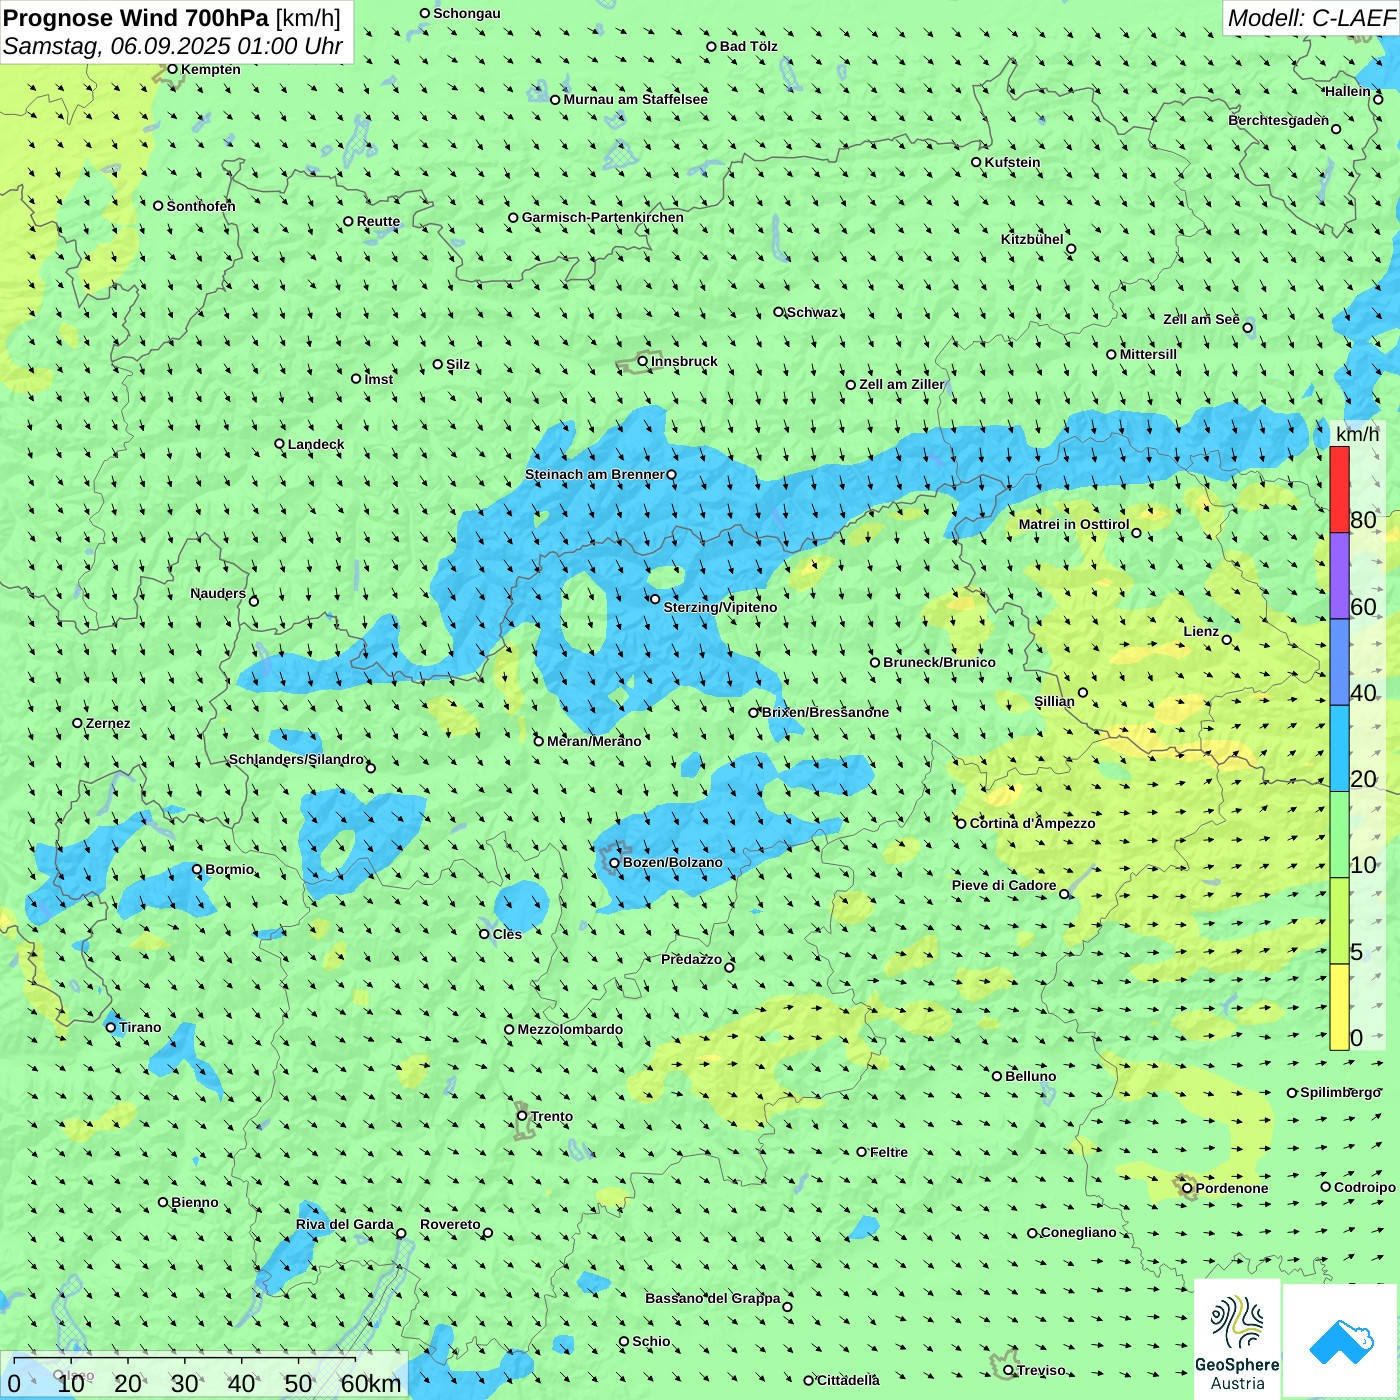The width and height of the screenshot is (1400, 1400).
Task: Click the 'Schongau' label
Action: (467, 13)
